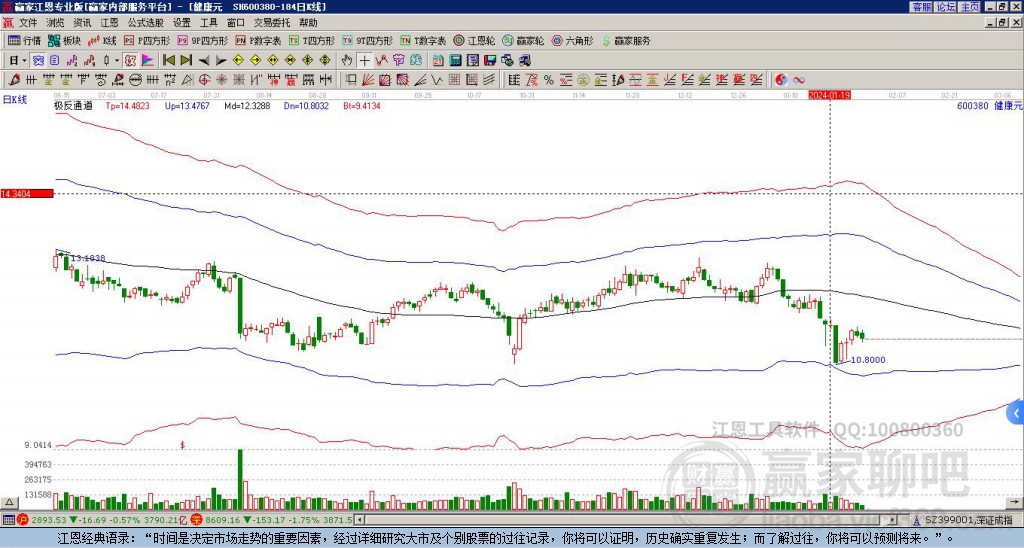The width and height of the screenshot is (1024, 548).
Task: Click the Tp=14.4823 value
Action: pos(127,105)
